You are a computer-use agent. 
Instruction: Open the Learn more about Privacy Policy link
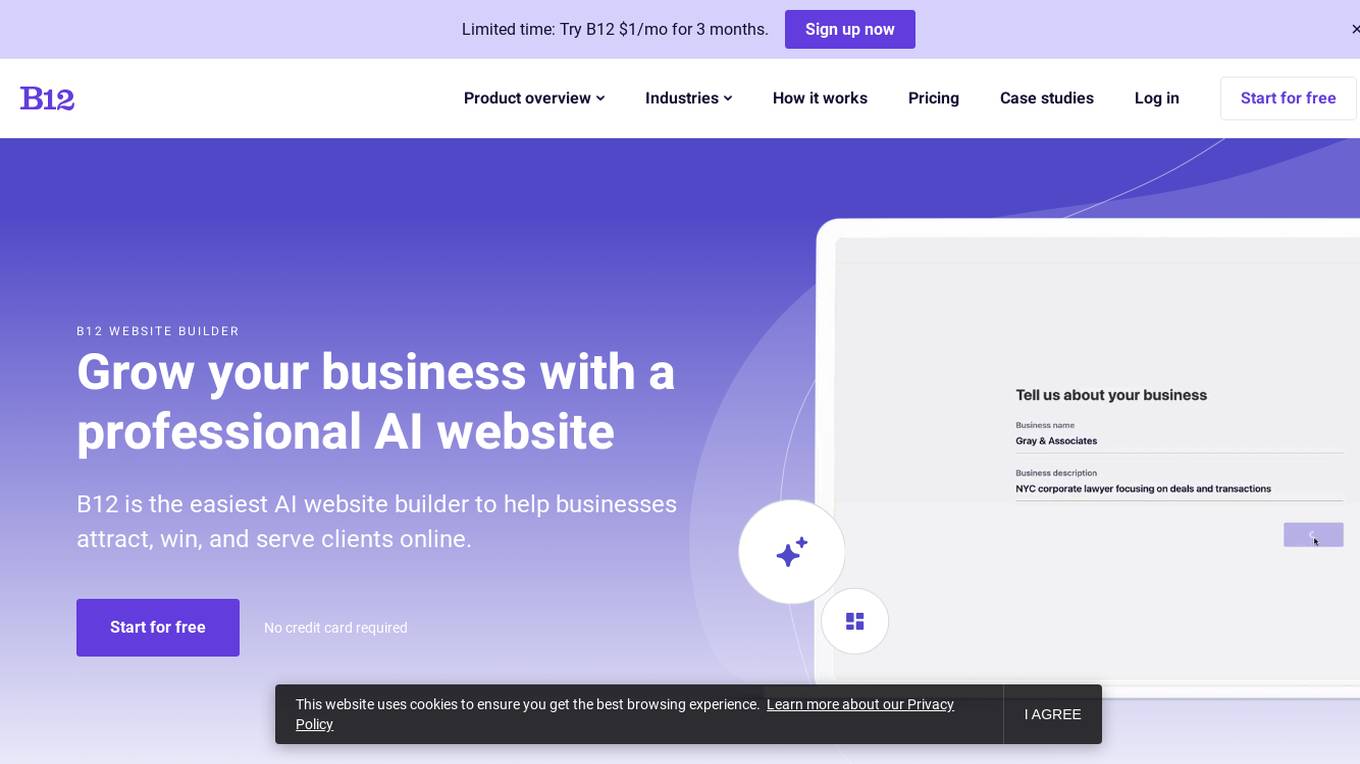point(625,714)
